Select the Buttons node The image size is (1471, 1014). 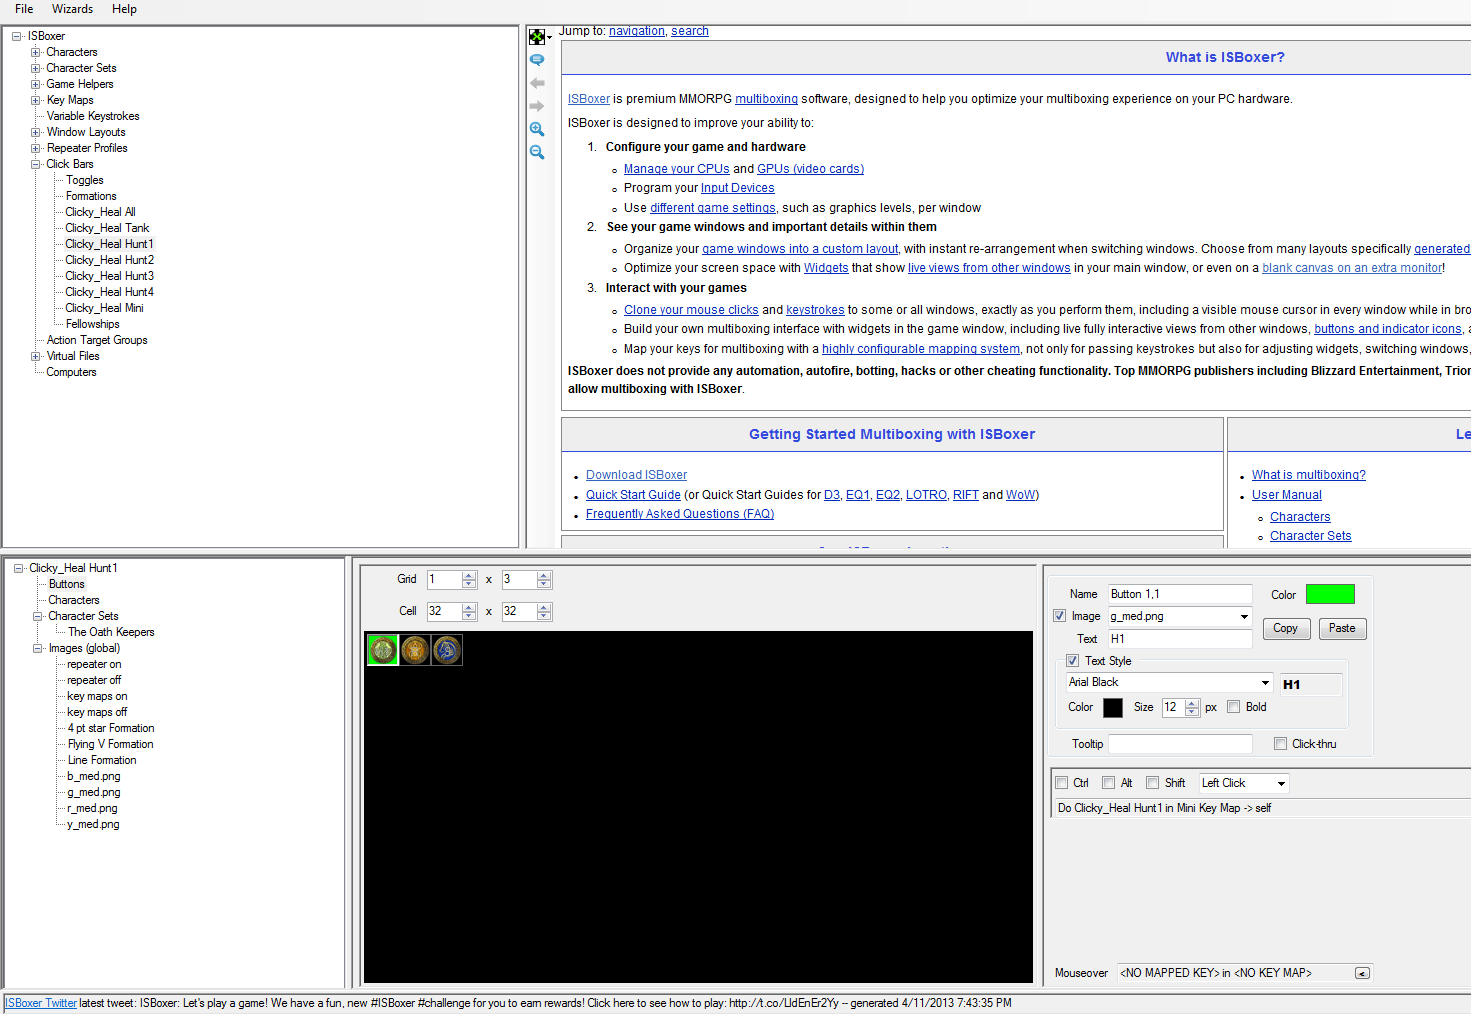coord(67,584)
